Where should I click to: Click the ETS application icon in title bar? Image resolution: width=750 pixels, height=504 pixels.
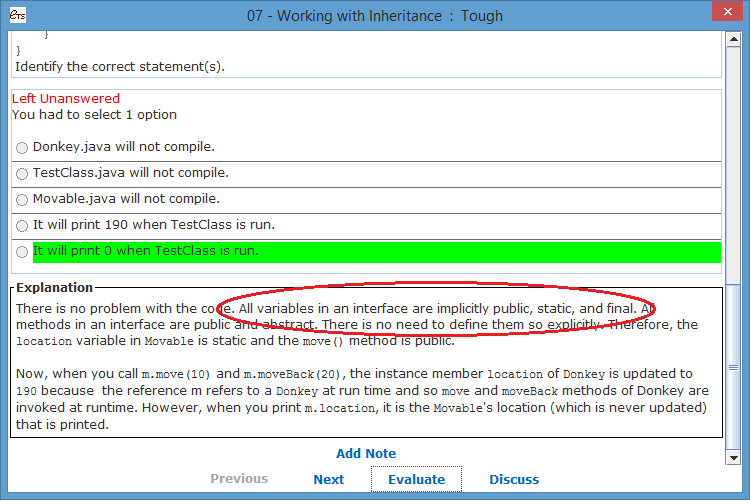[15, 15]
